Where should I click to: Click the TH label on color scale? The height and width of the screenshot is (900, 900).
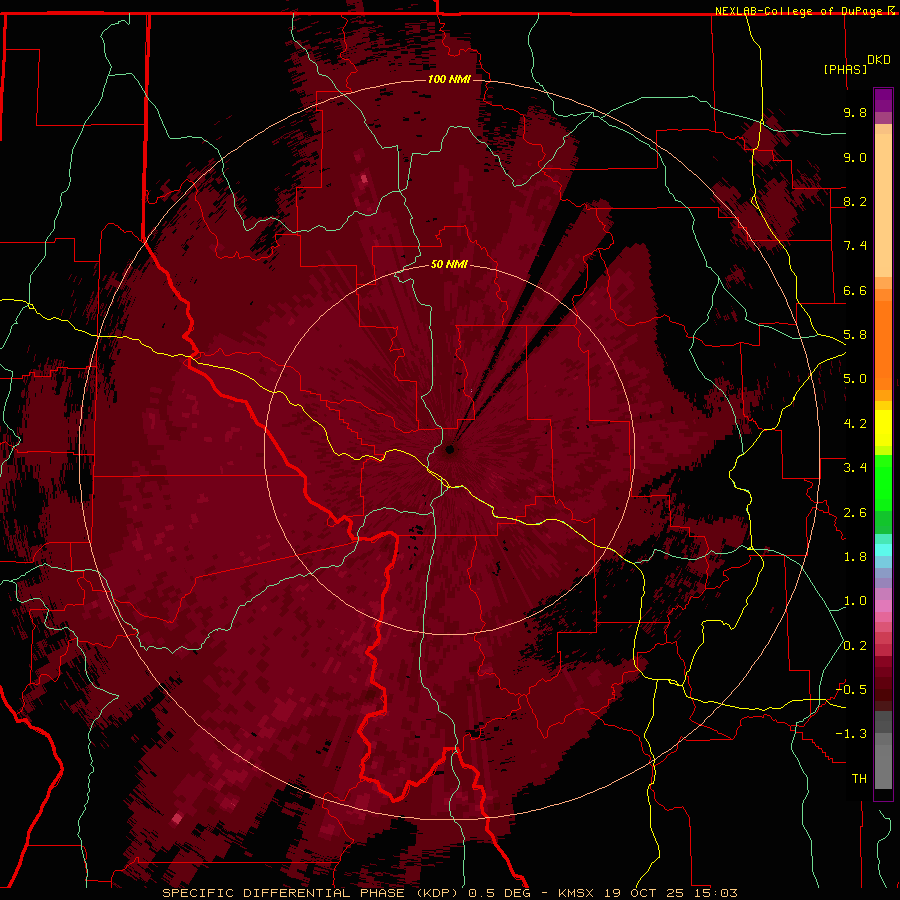click(x=859, y=779)
